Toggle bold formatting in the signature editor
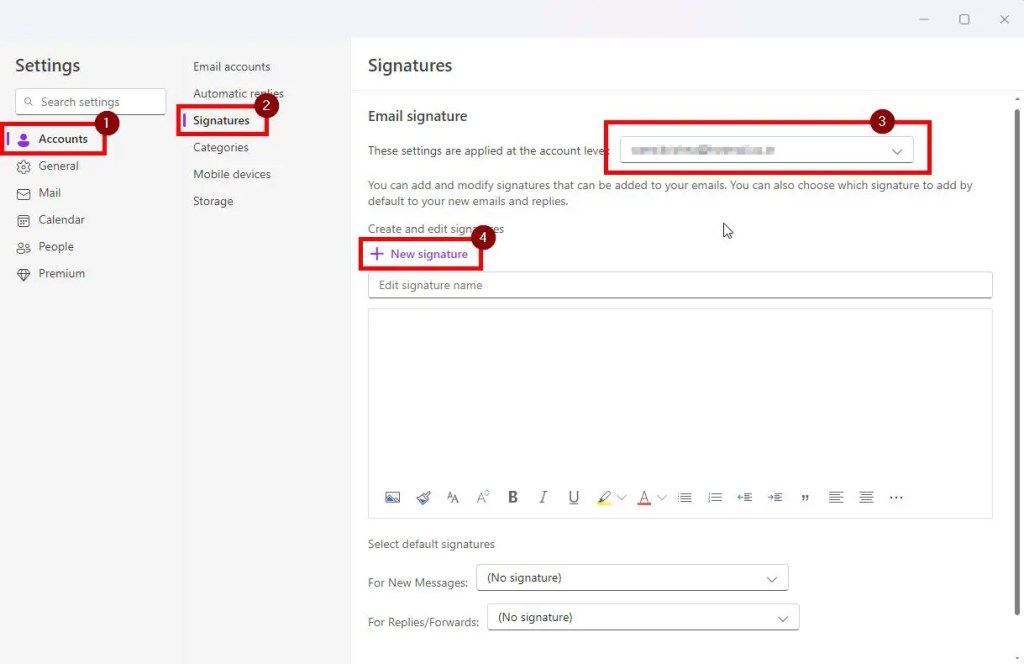The width and height of the screenshot is (1024, 664). tap(513, 497)
